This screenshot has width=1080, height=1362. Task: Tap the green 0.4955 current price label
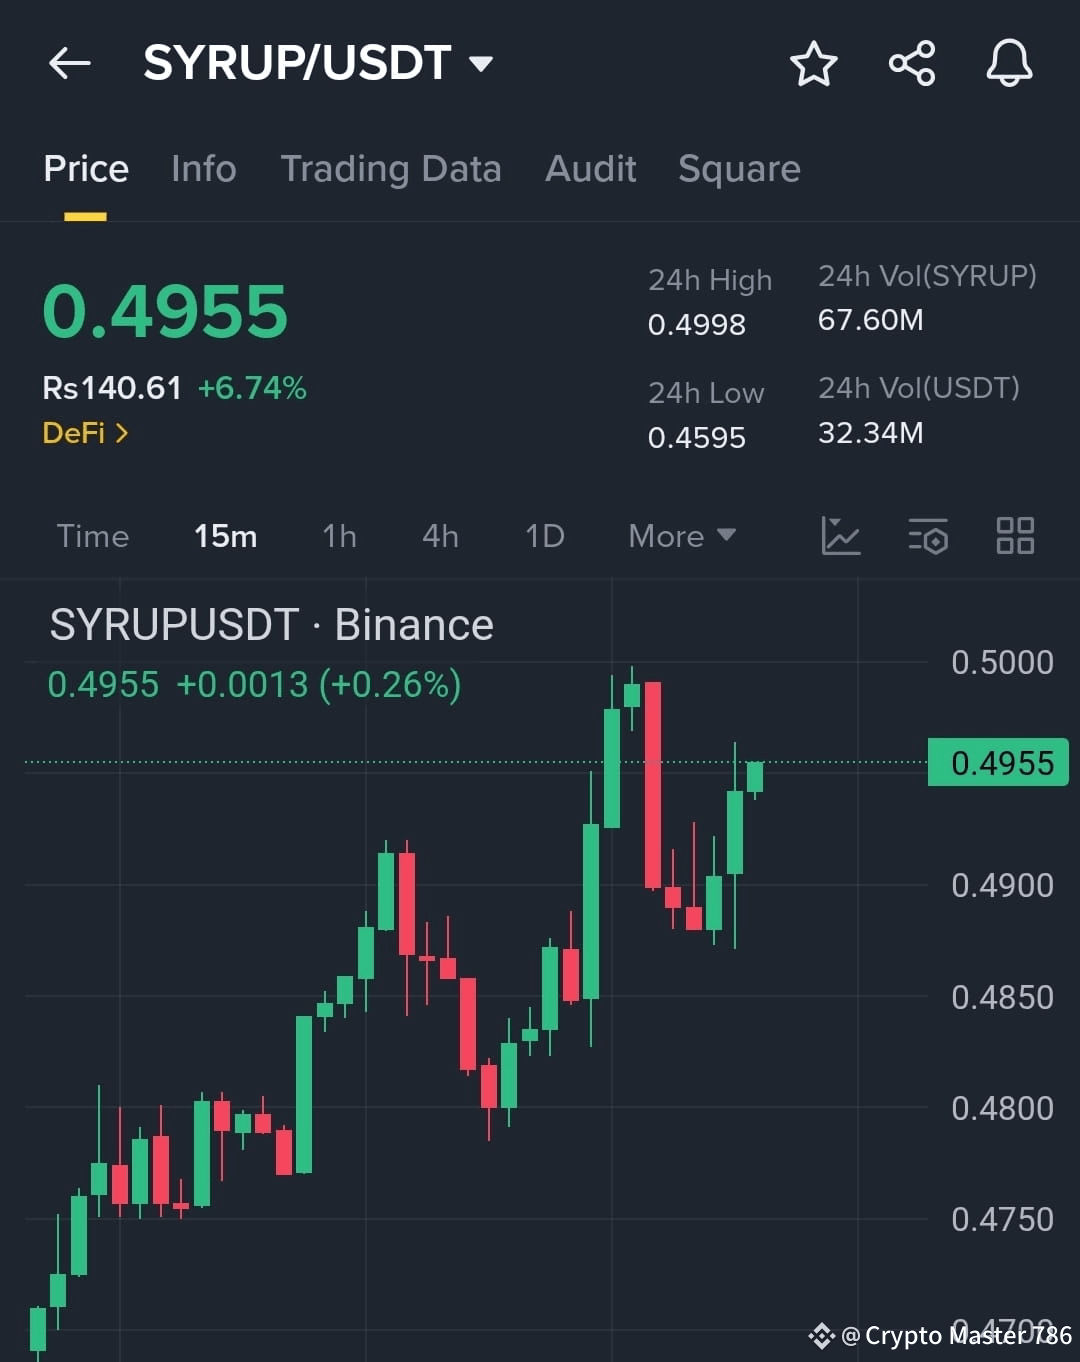[998, 763]
